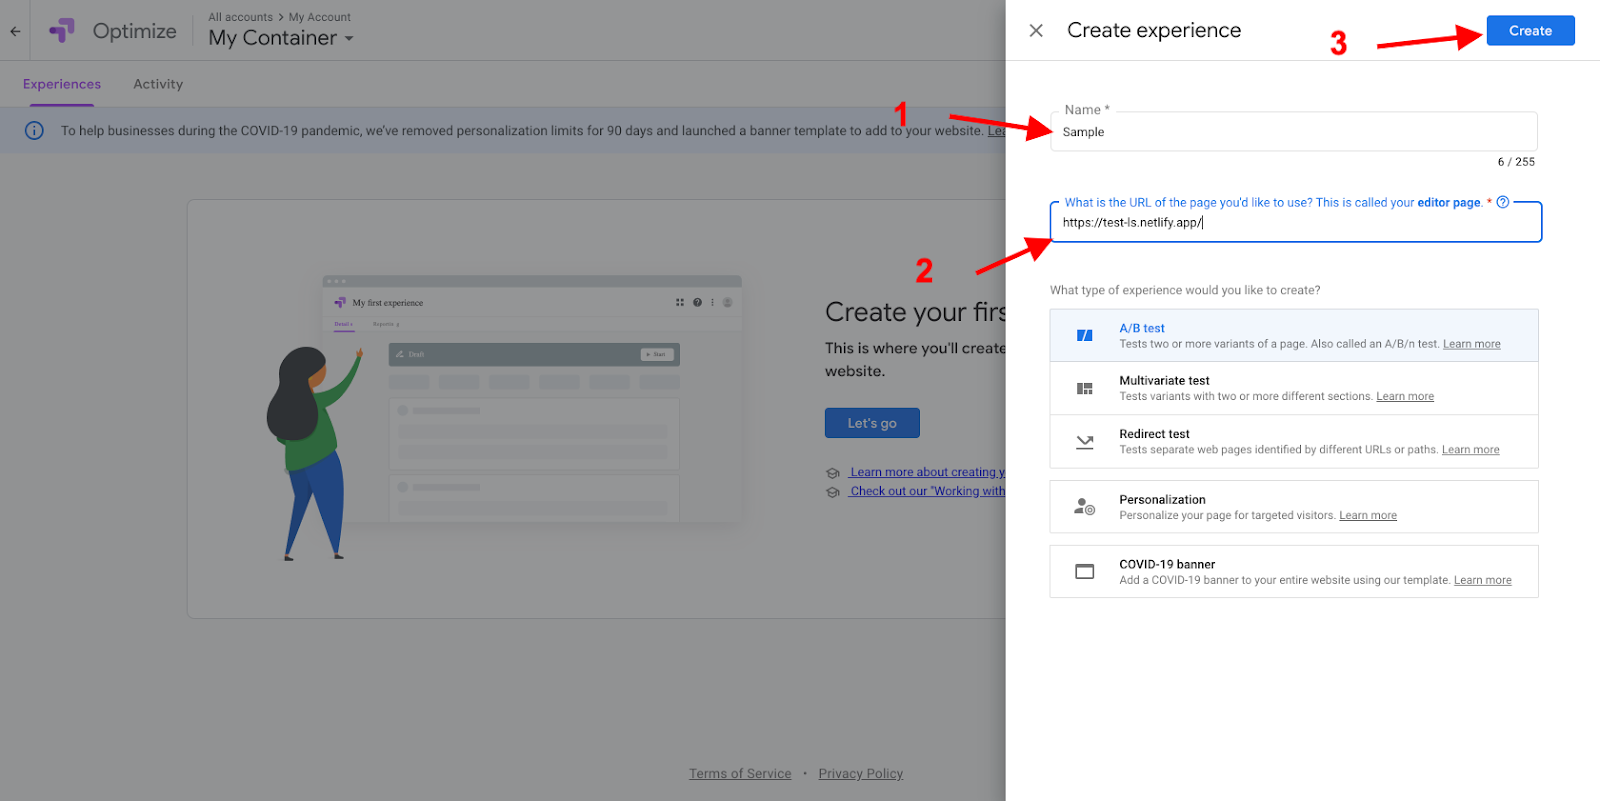The width and height of the screenshot is (1600, 801).
Task: Click the My Account breadcrumb
Action: pos(320,17)
